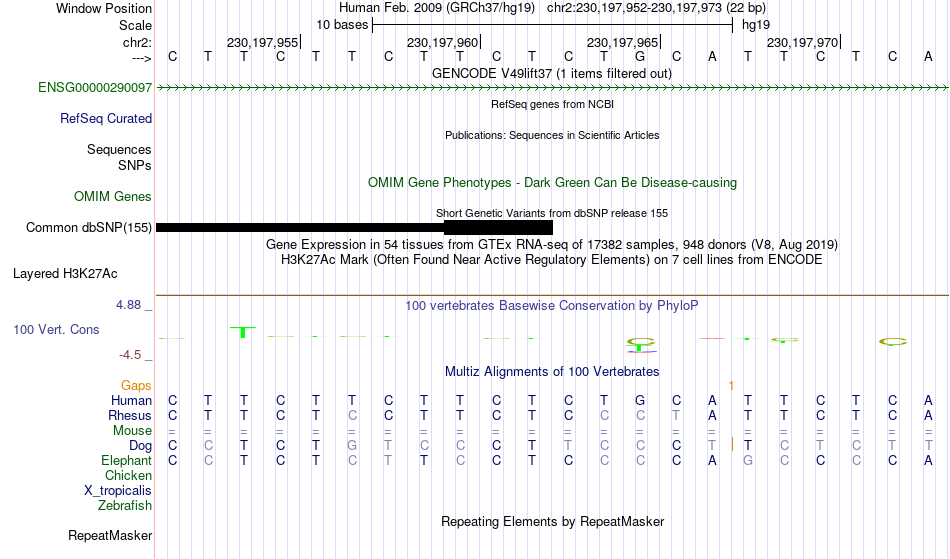Click the SNPs track label
950x559 pixels.
click(135, 165)
